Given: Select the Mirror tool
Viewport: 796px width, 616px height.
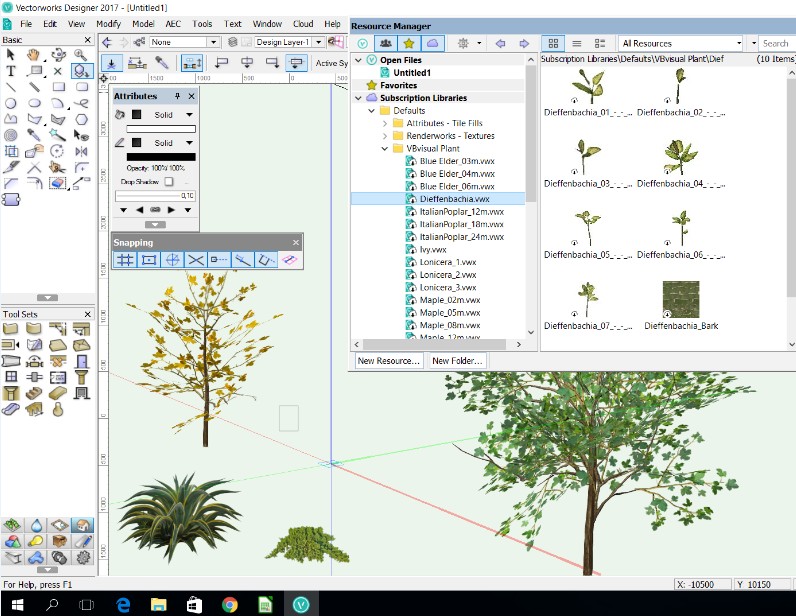Looking at the screenshot, I should [x=81, y=151].
